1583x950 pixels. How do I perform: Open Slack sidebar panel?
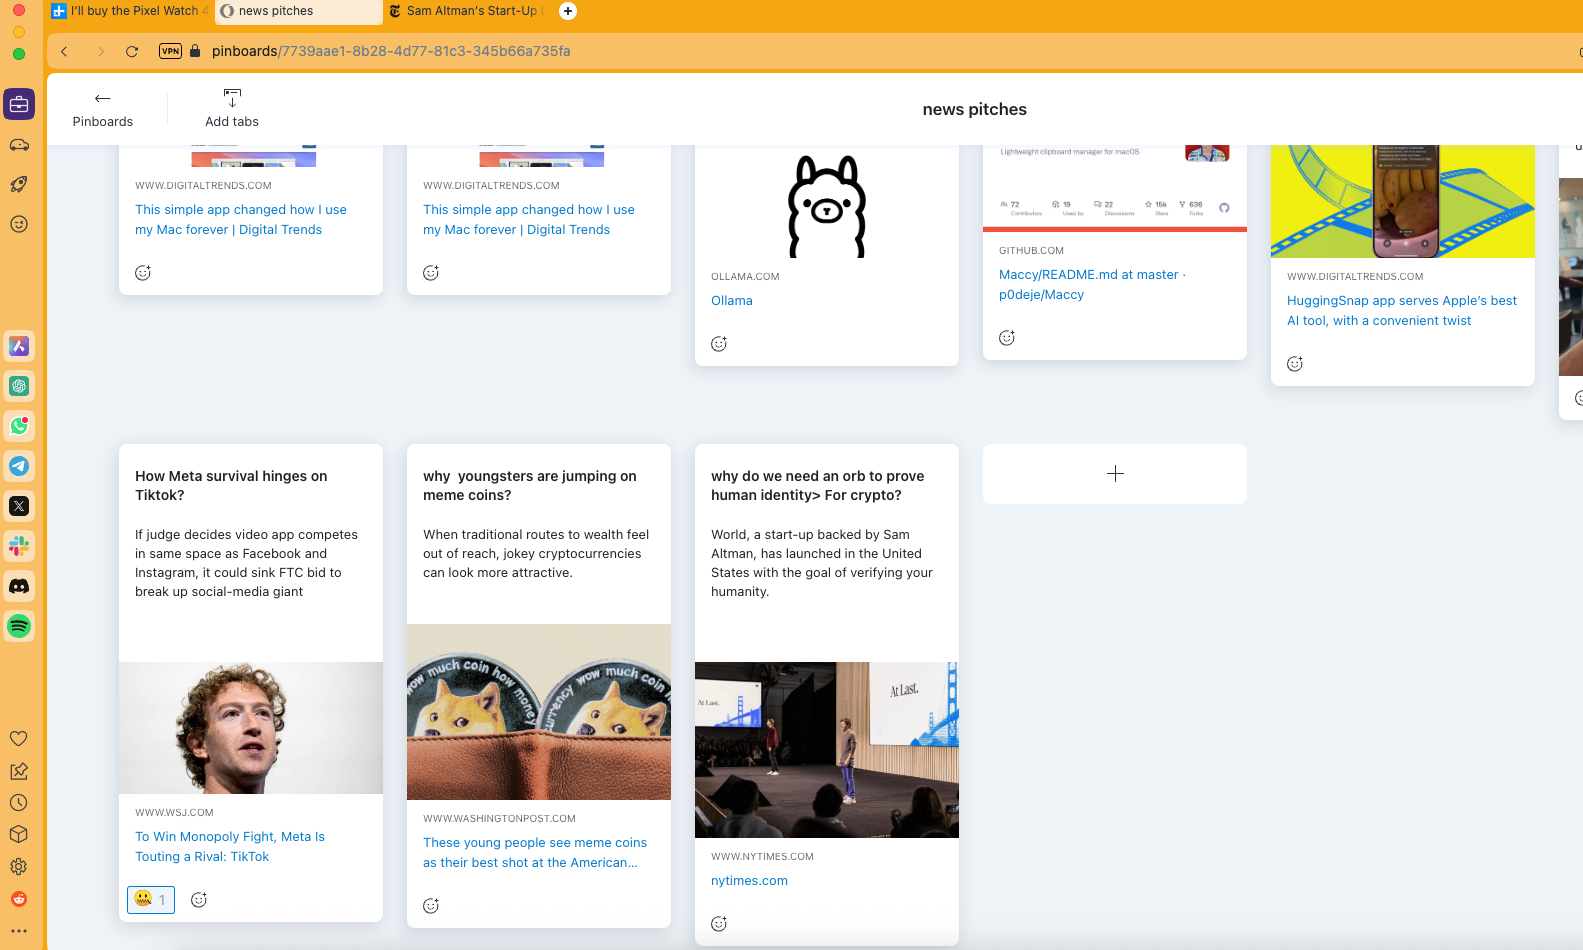click(19, 546)
